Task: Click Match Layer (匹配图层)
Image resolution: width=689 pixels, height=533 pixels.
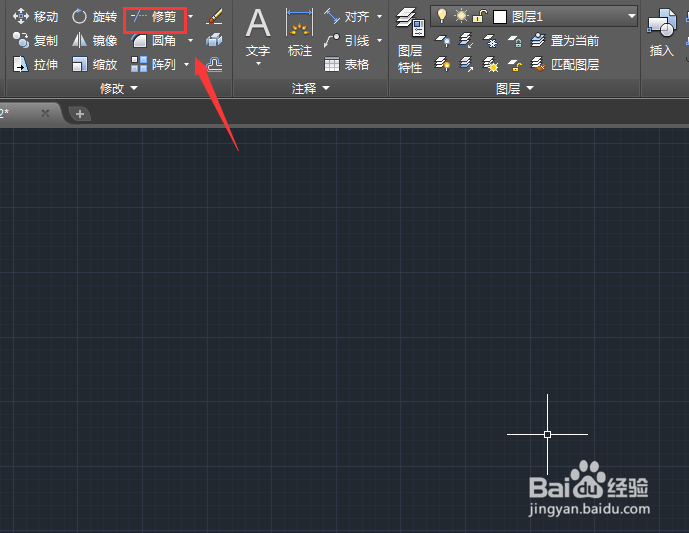Action: click(565, 65)
